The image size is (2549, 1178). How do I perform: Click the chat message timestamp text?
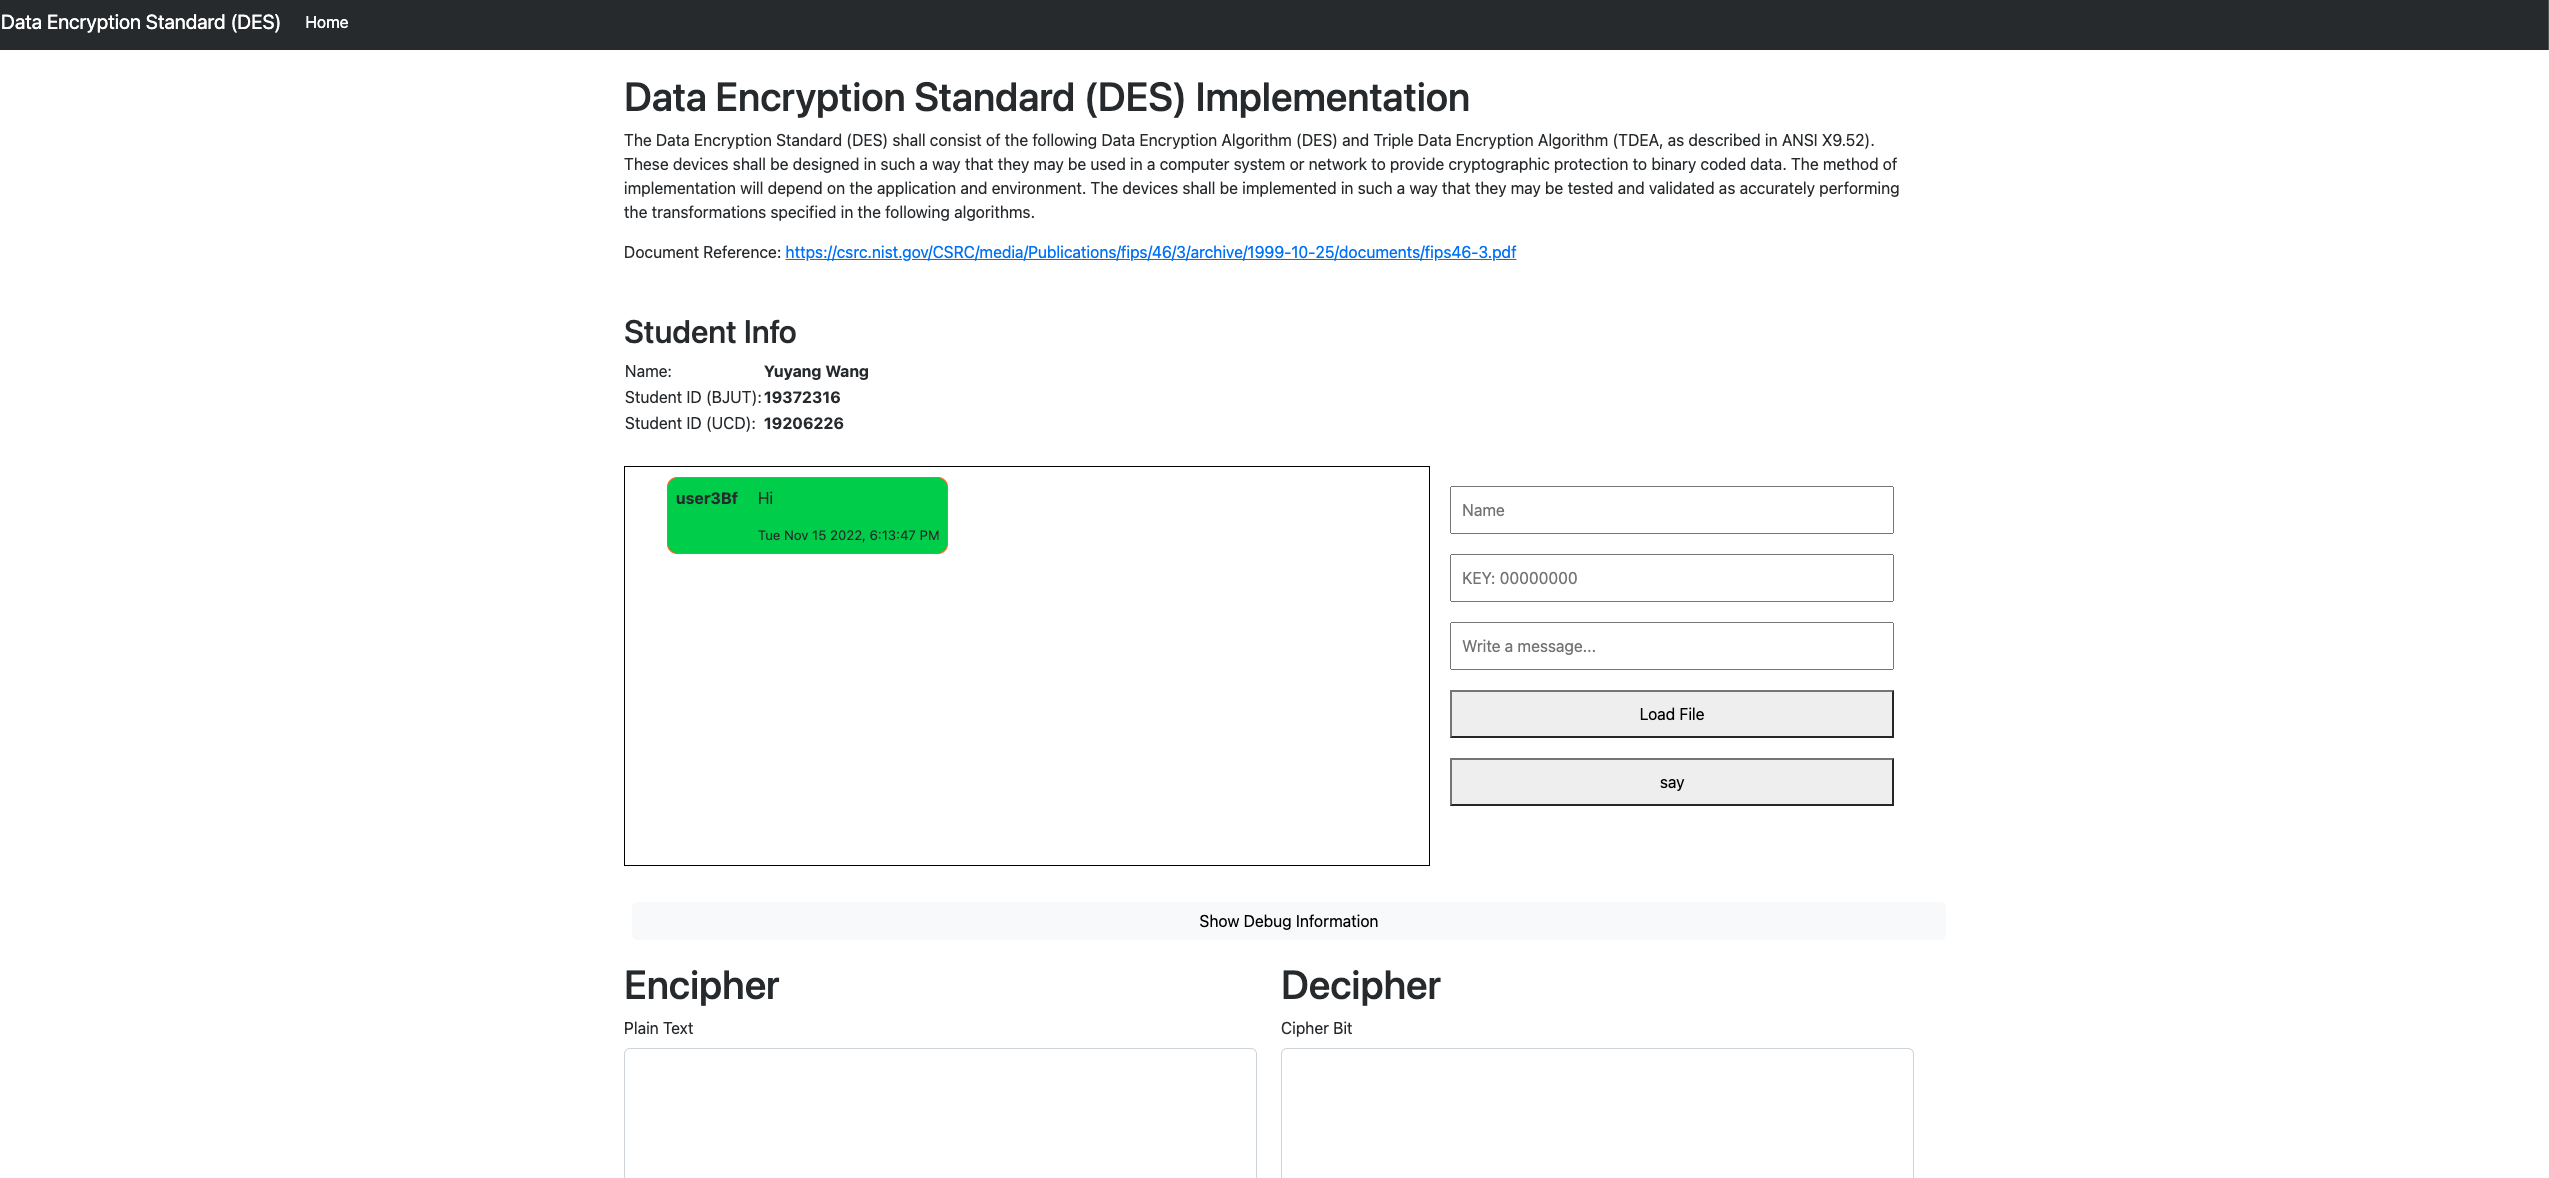point(849,534)
